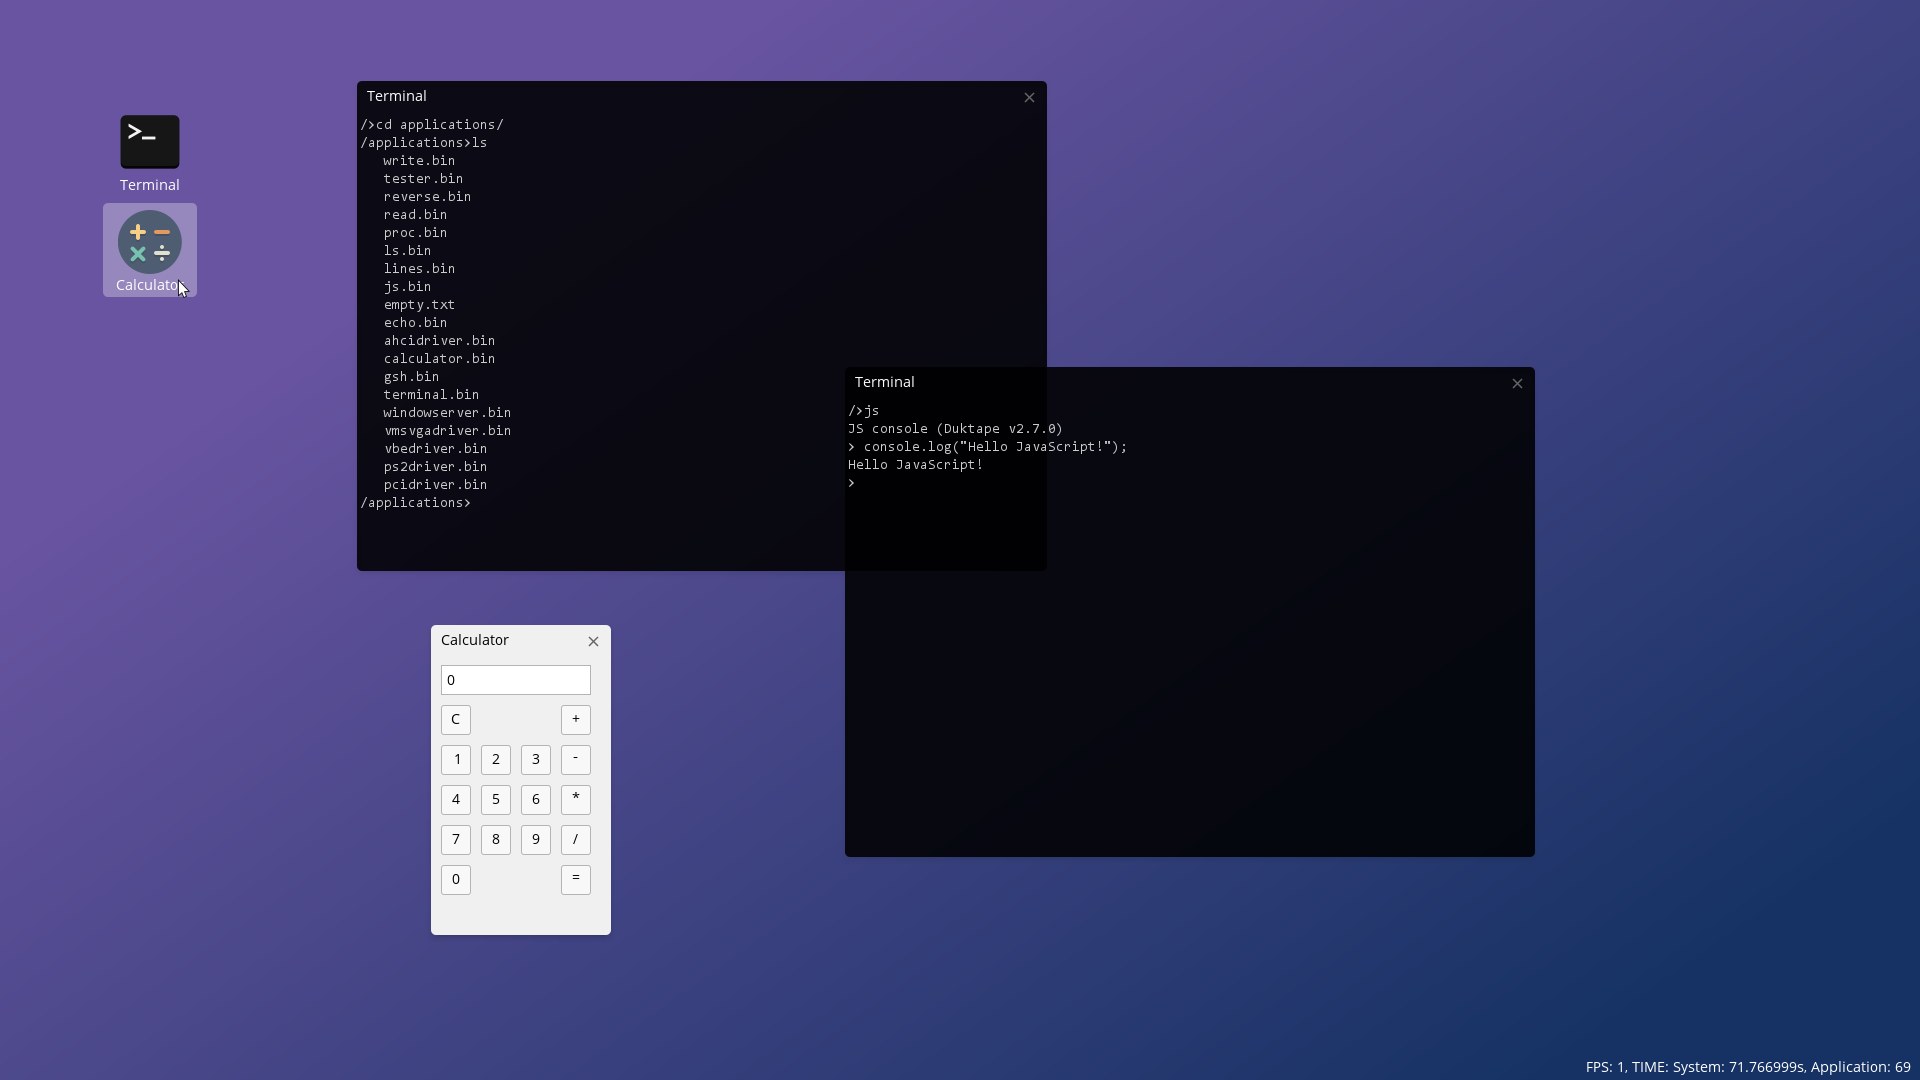Click the C clear button in Calculator
This screenshot has width=1920, height=1080.
pyautogui.click(x=456, y=720)
